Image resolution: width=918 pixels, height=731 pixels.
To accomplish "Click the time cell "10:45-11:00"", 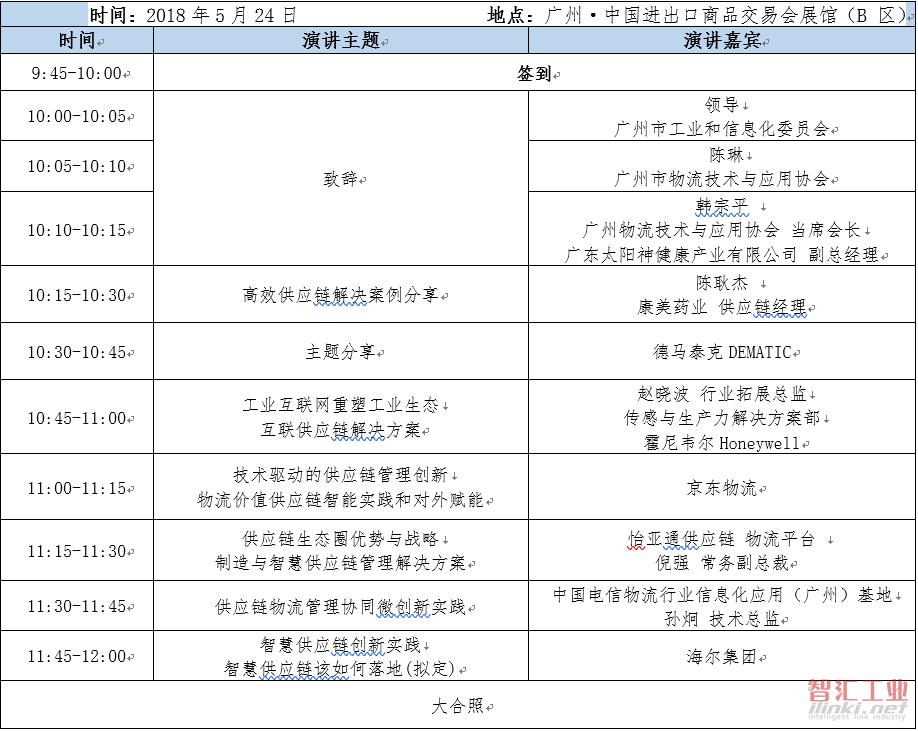I will 77,418.
